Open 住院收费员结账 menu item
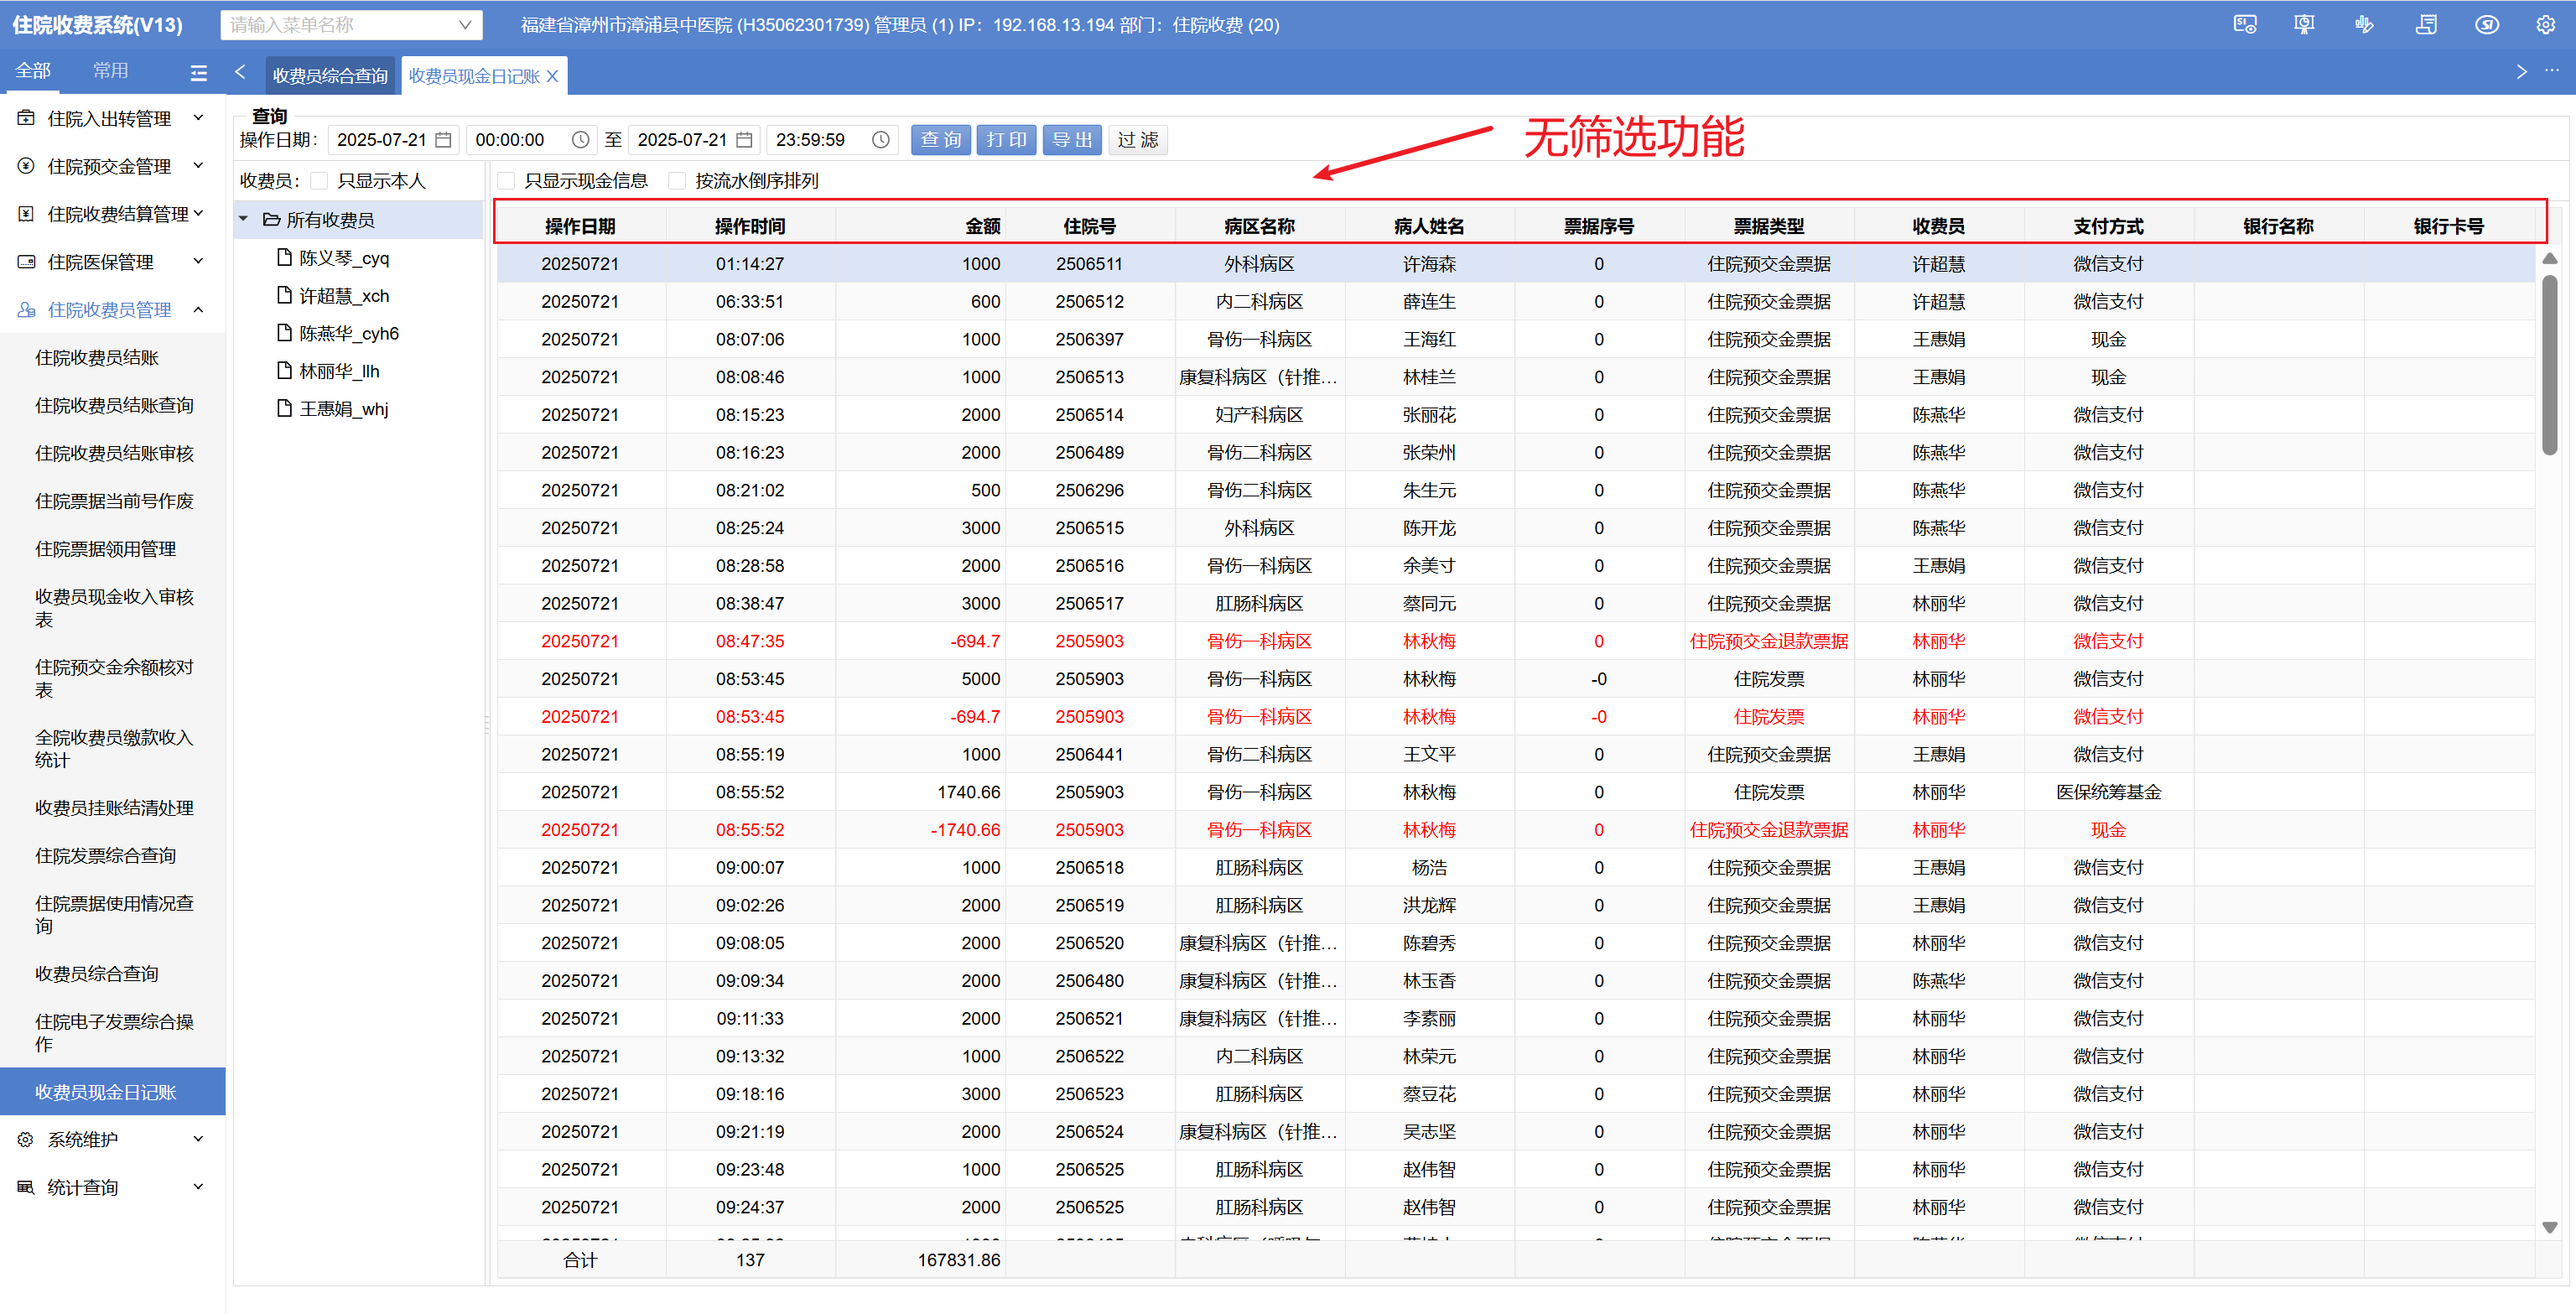The width and height of the screenshot is (2576, 1314). click(97, 358)
